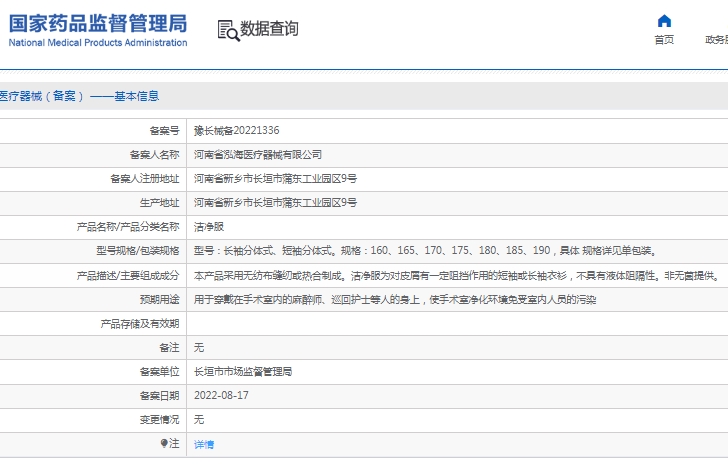
Task: Click the 备案人名称 field label
Action: point(155,155)
